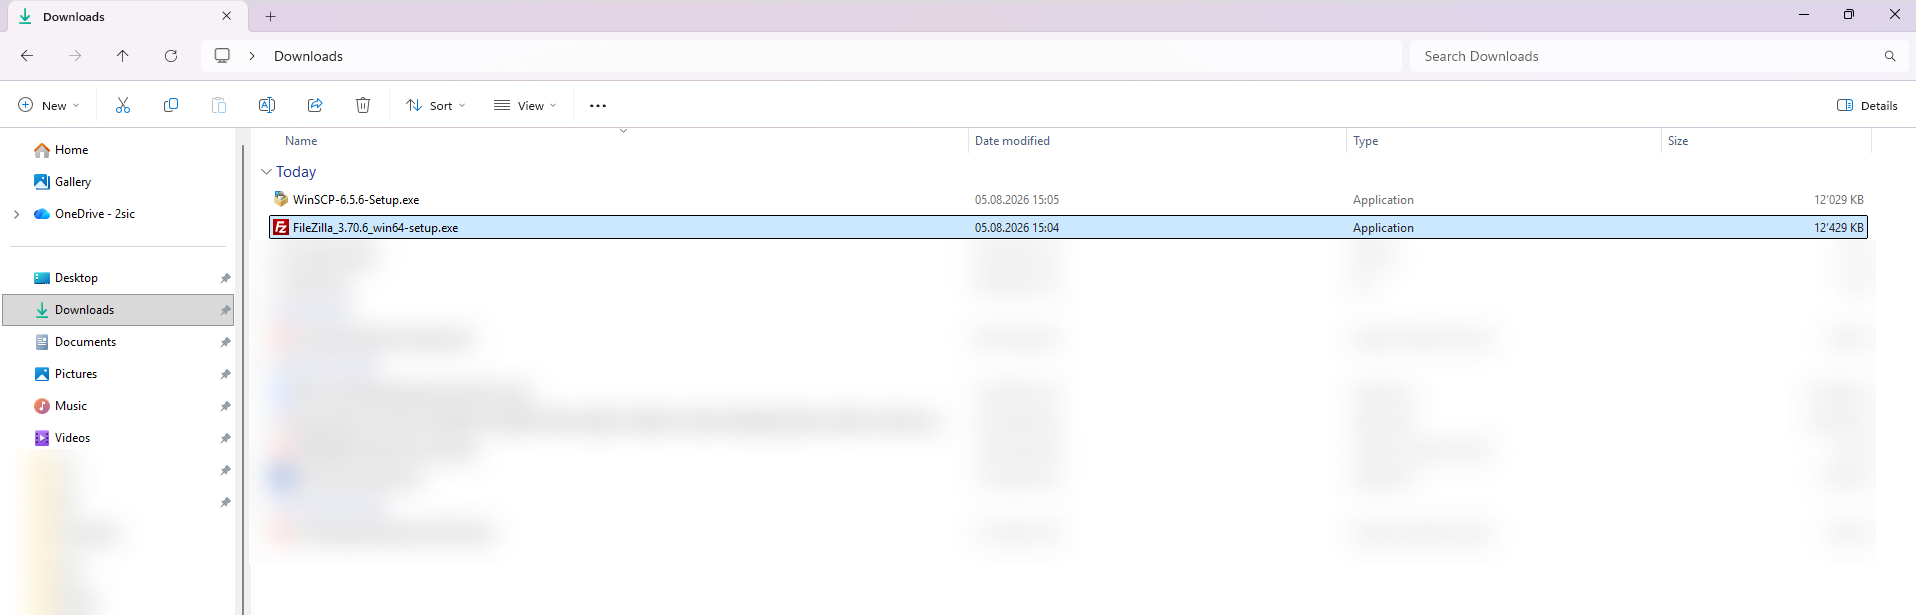Sort by Date modified column header
This screenshot has width=1916, height=615.
[1012, 141]
